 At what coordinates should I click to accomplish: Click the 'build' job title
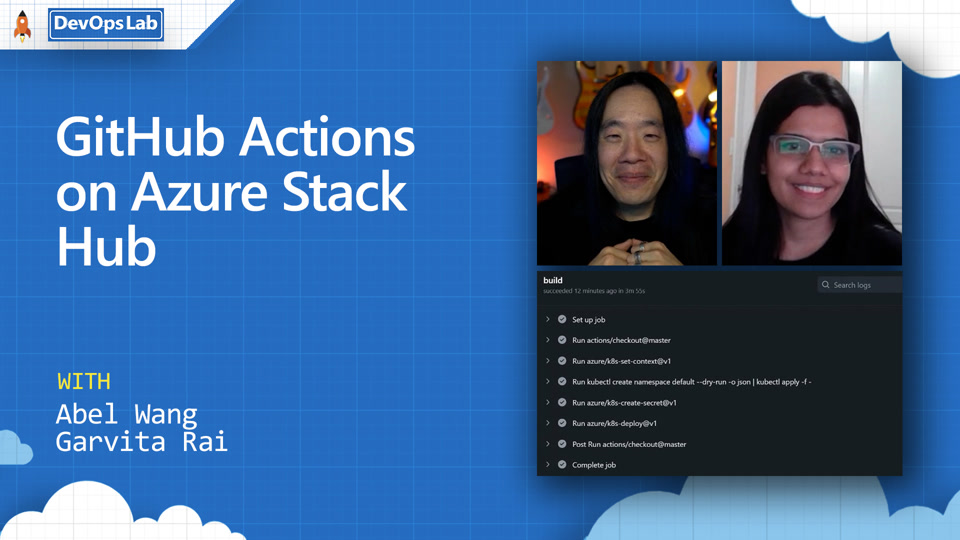pyautogui.click(x=553, y=280)
